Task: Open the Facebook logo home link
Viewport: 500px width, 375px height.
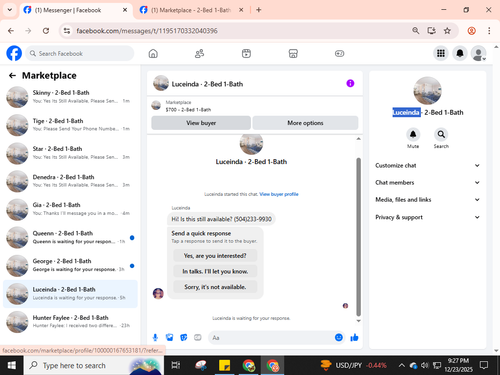Action: pyautogui.click(x=14, y=53)
